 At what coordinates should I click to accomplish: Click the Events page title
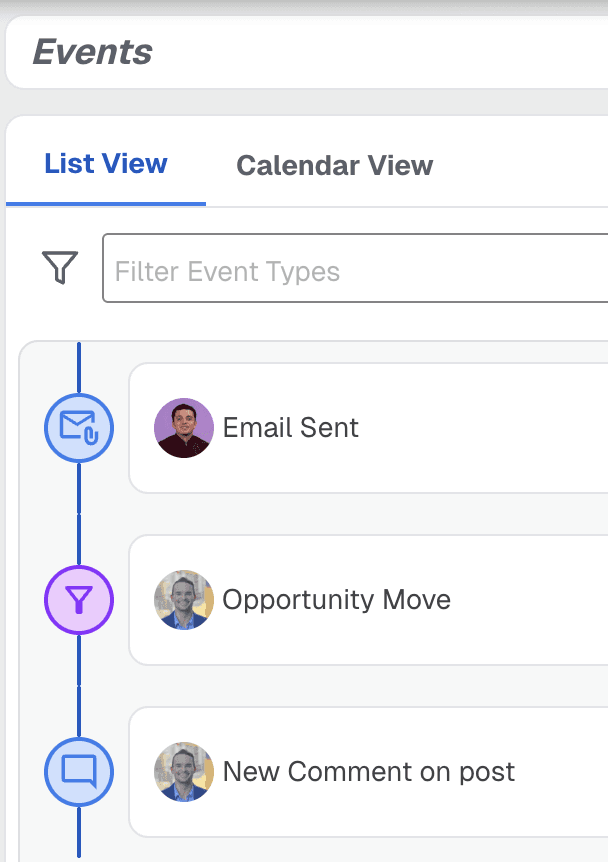92,52
